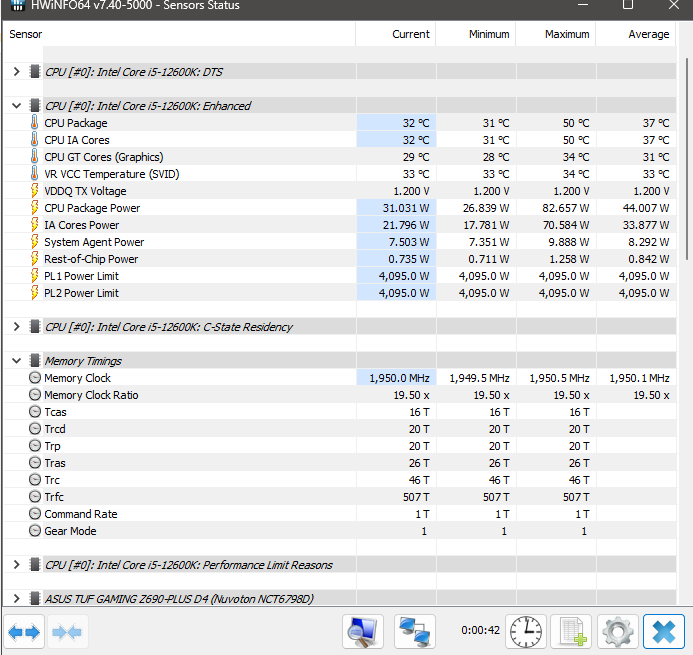Close sensors with blue X button
Viewport: 693px width, 655px height.
[x=664, y=632]
